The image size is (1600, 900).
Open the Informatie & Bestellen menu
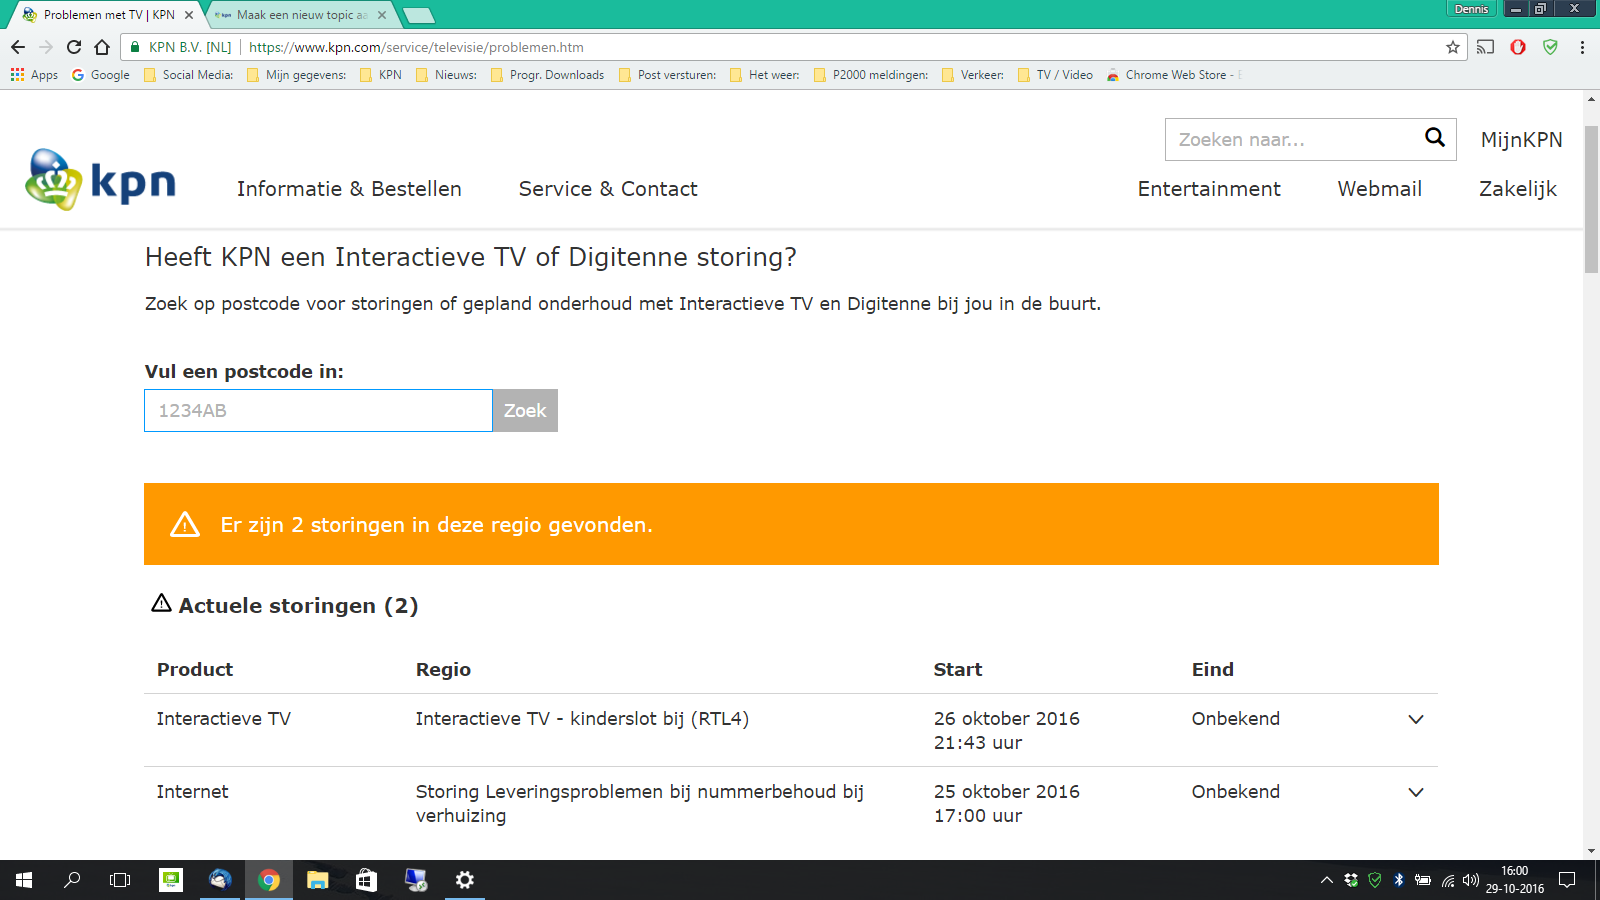pyautogui.click(x=349, y=189)
